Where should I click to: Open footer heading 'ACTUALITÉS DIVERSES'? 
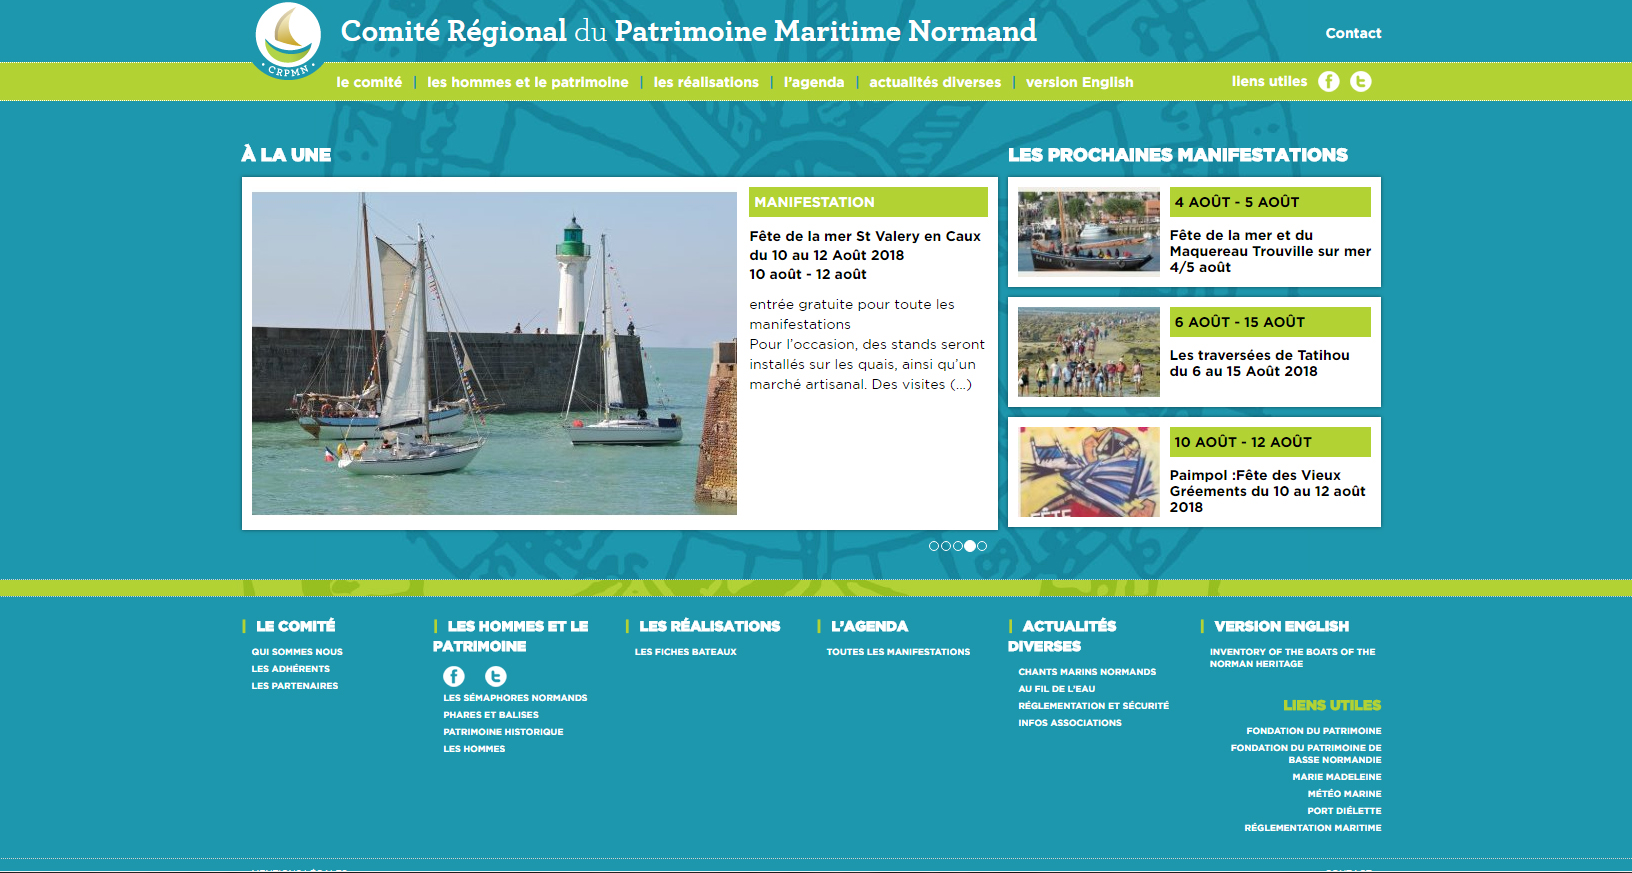[x=1063, y=636]
